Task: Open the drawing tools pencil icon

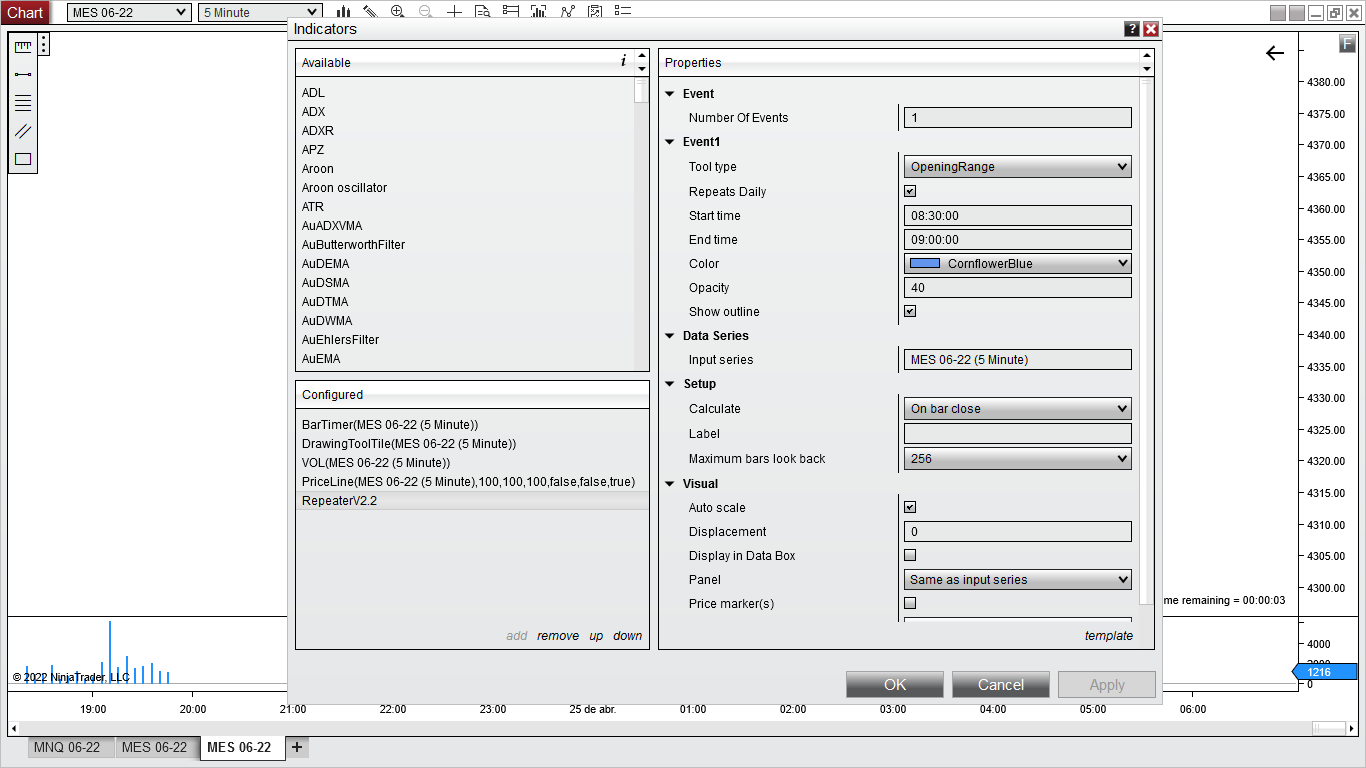Action: (x=370, y=12)
